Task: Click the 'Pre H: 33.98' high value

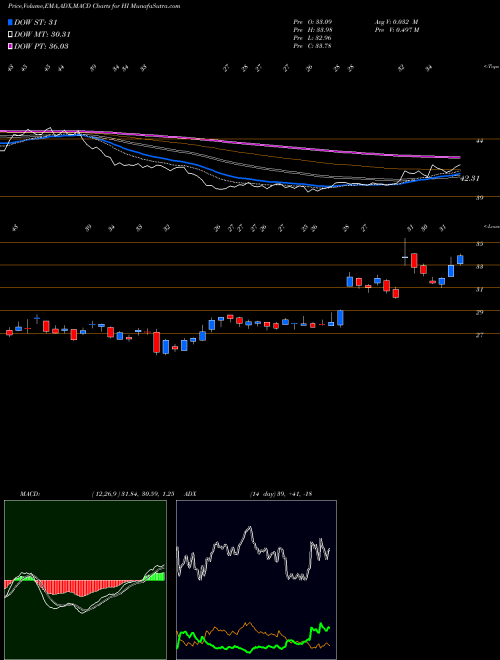Action: 312,30
